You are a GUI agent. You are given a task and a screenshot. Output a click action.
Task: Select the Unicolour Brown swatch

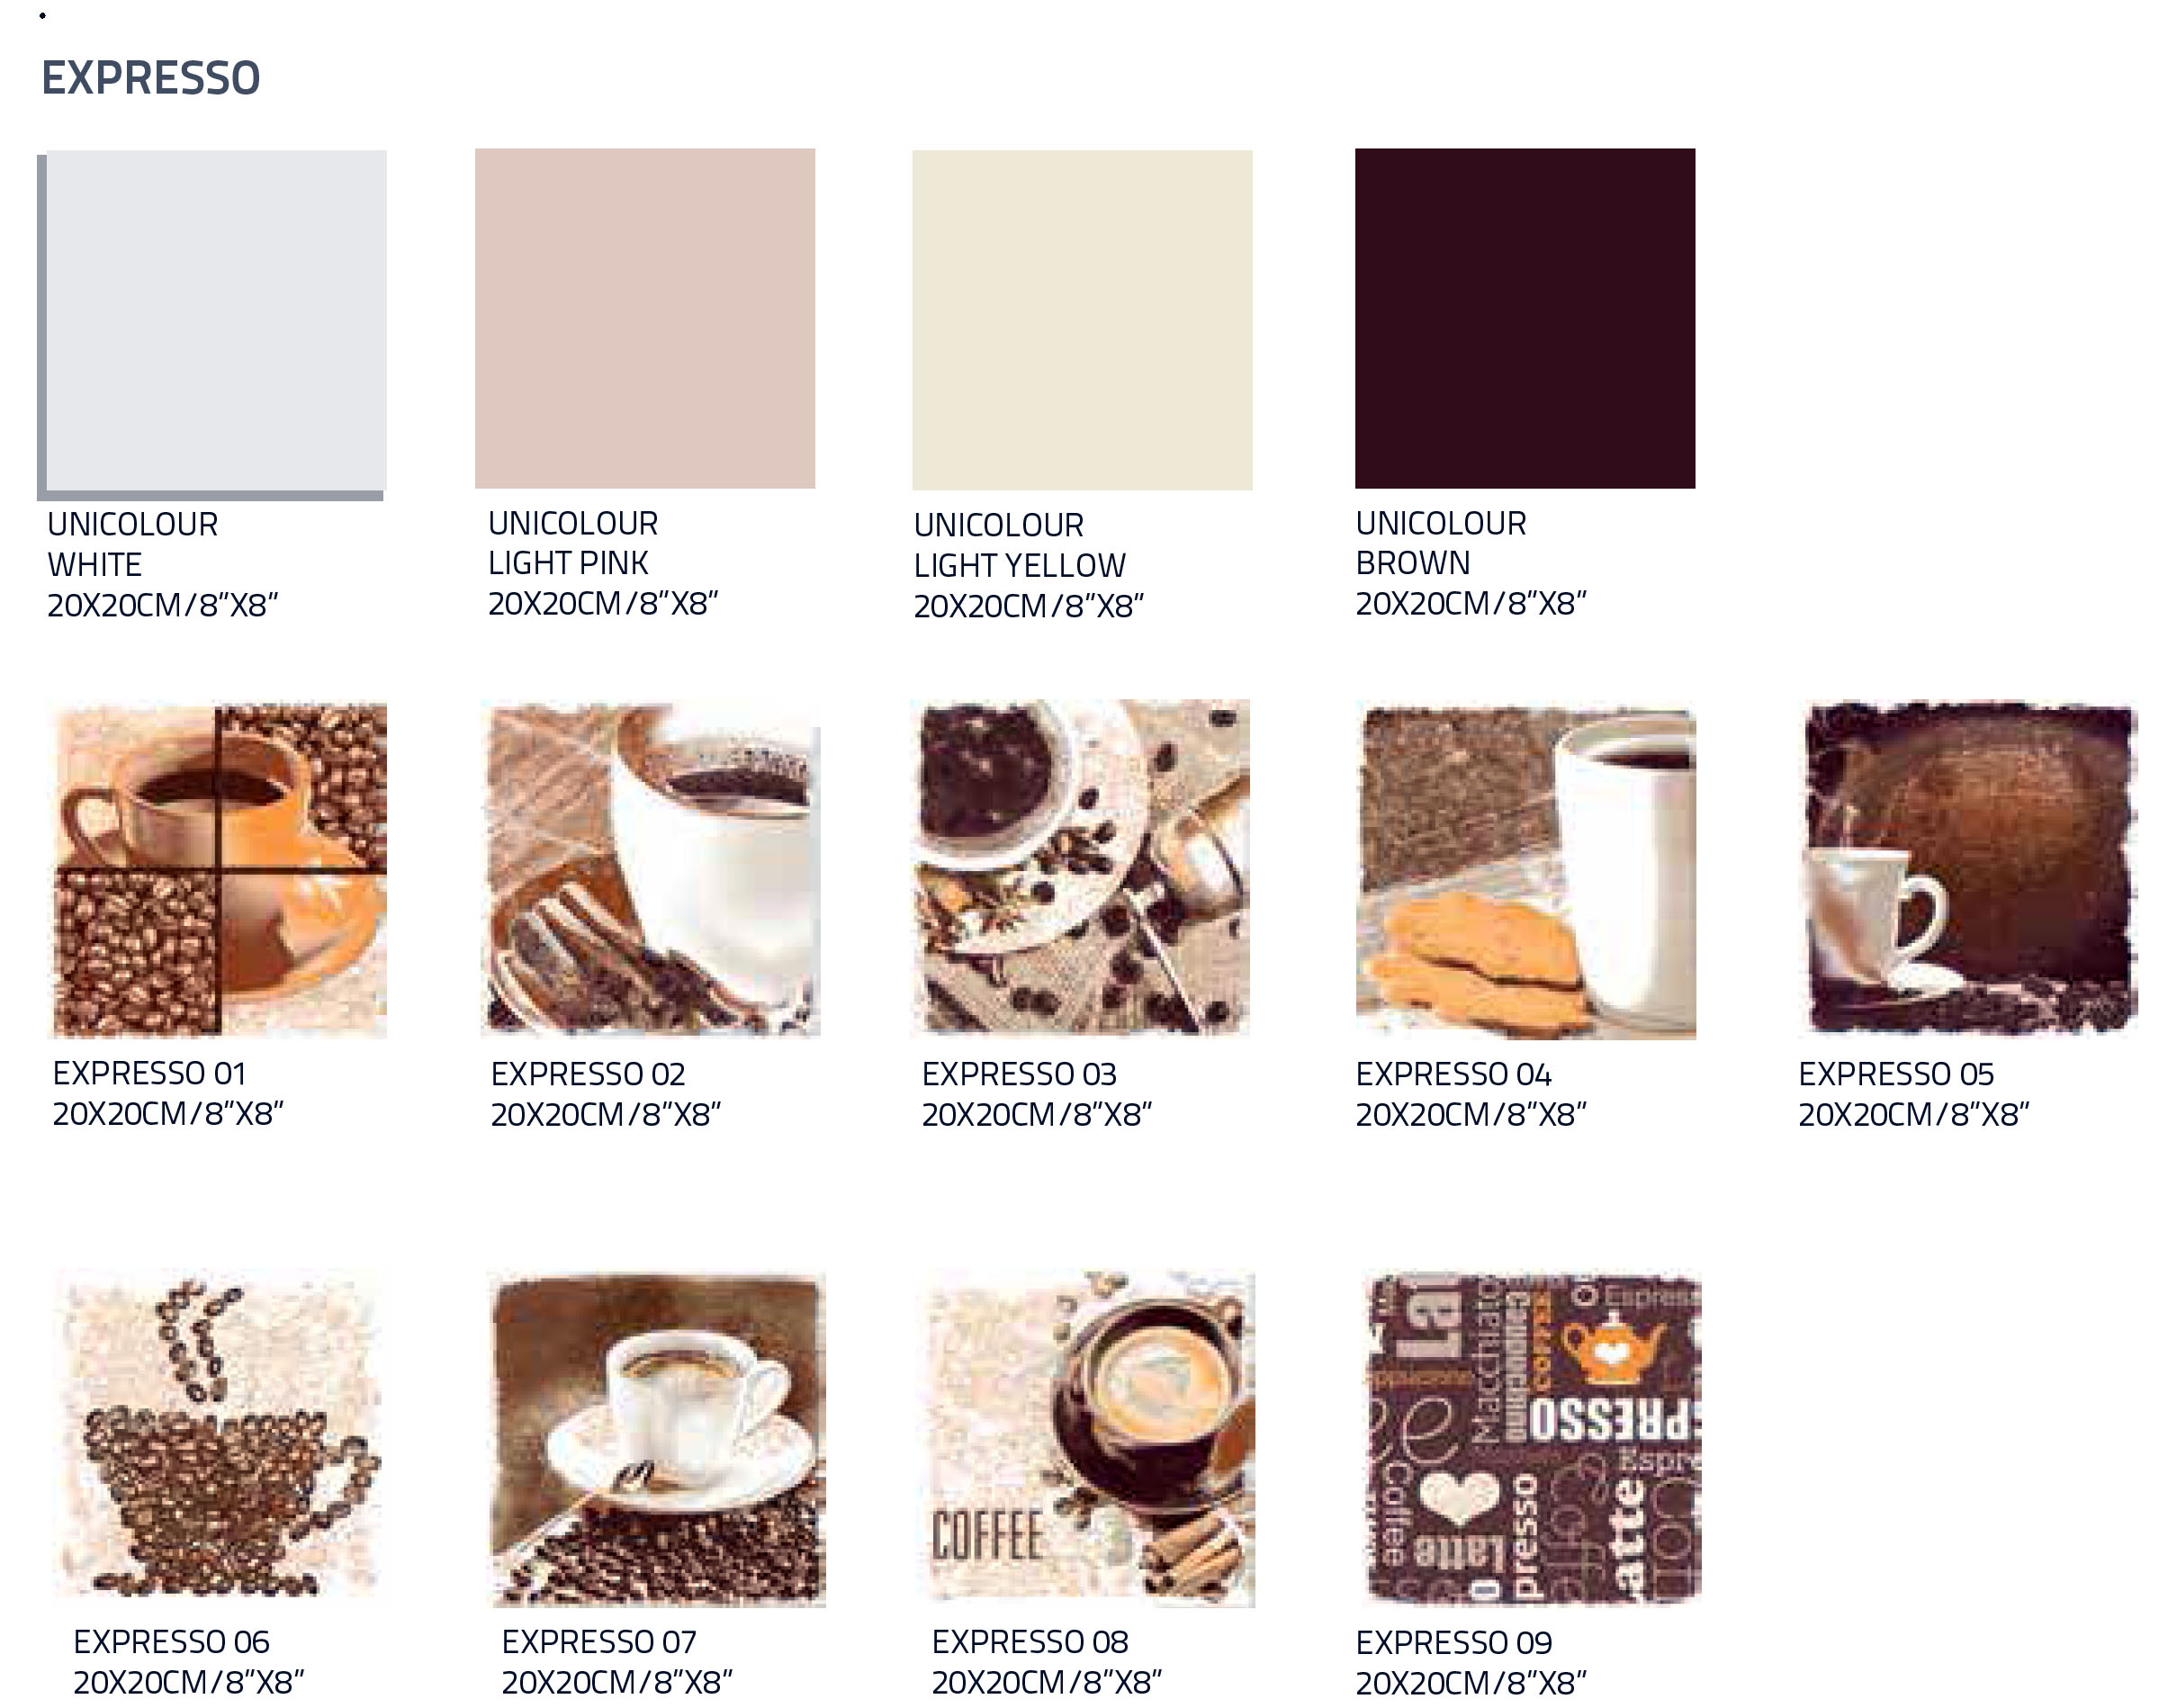(x=1525, y=318)
